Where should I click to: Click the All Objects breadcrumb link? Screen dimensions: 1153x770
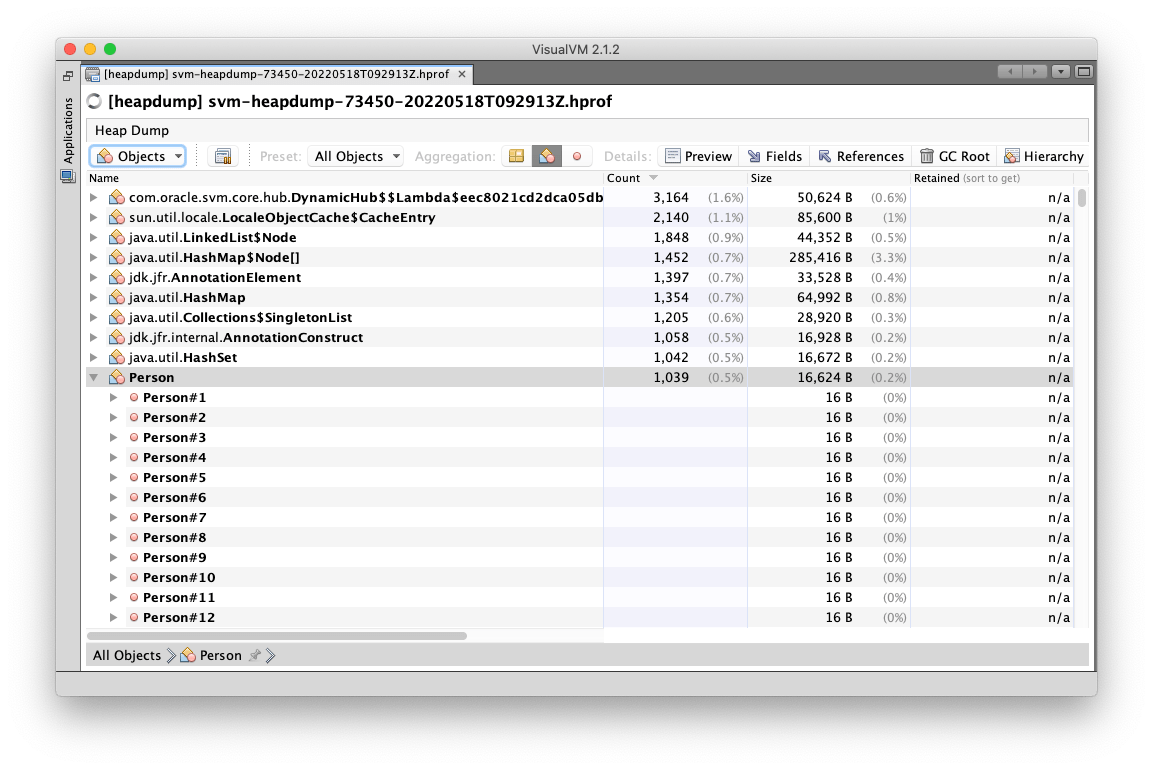coord(126,655)
